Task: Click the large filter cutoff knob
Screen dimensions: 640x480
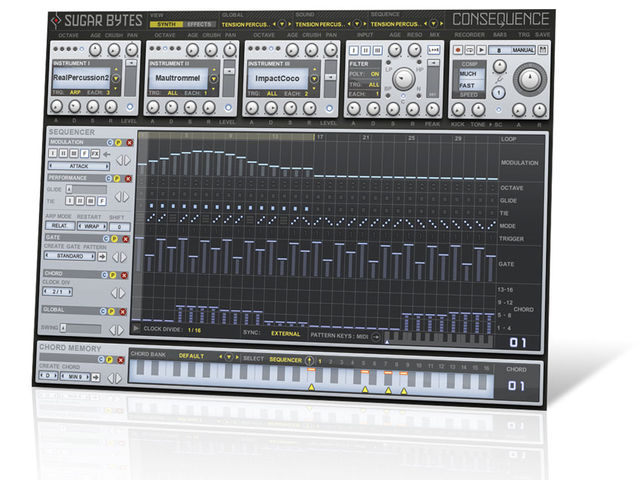Action: (x=403, y=78)
